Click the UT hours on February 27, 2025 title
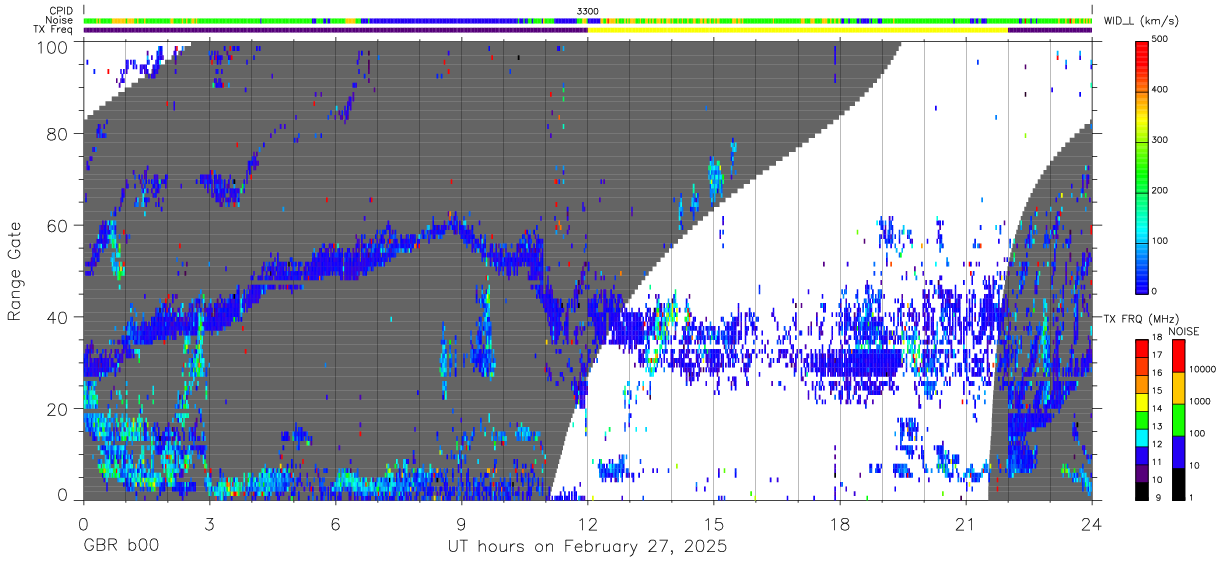The width and height of the screenshot is (1228, 567). (587, 548)
